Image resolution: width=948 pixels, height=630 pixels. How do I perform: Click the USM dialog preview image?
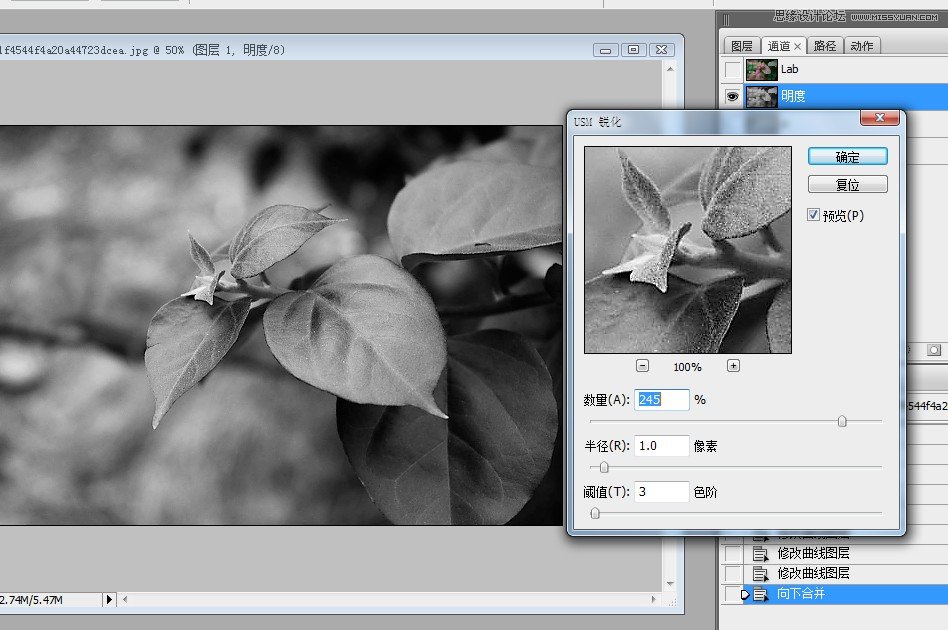tap(688, 250)
